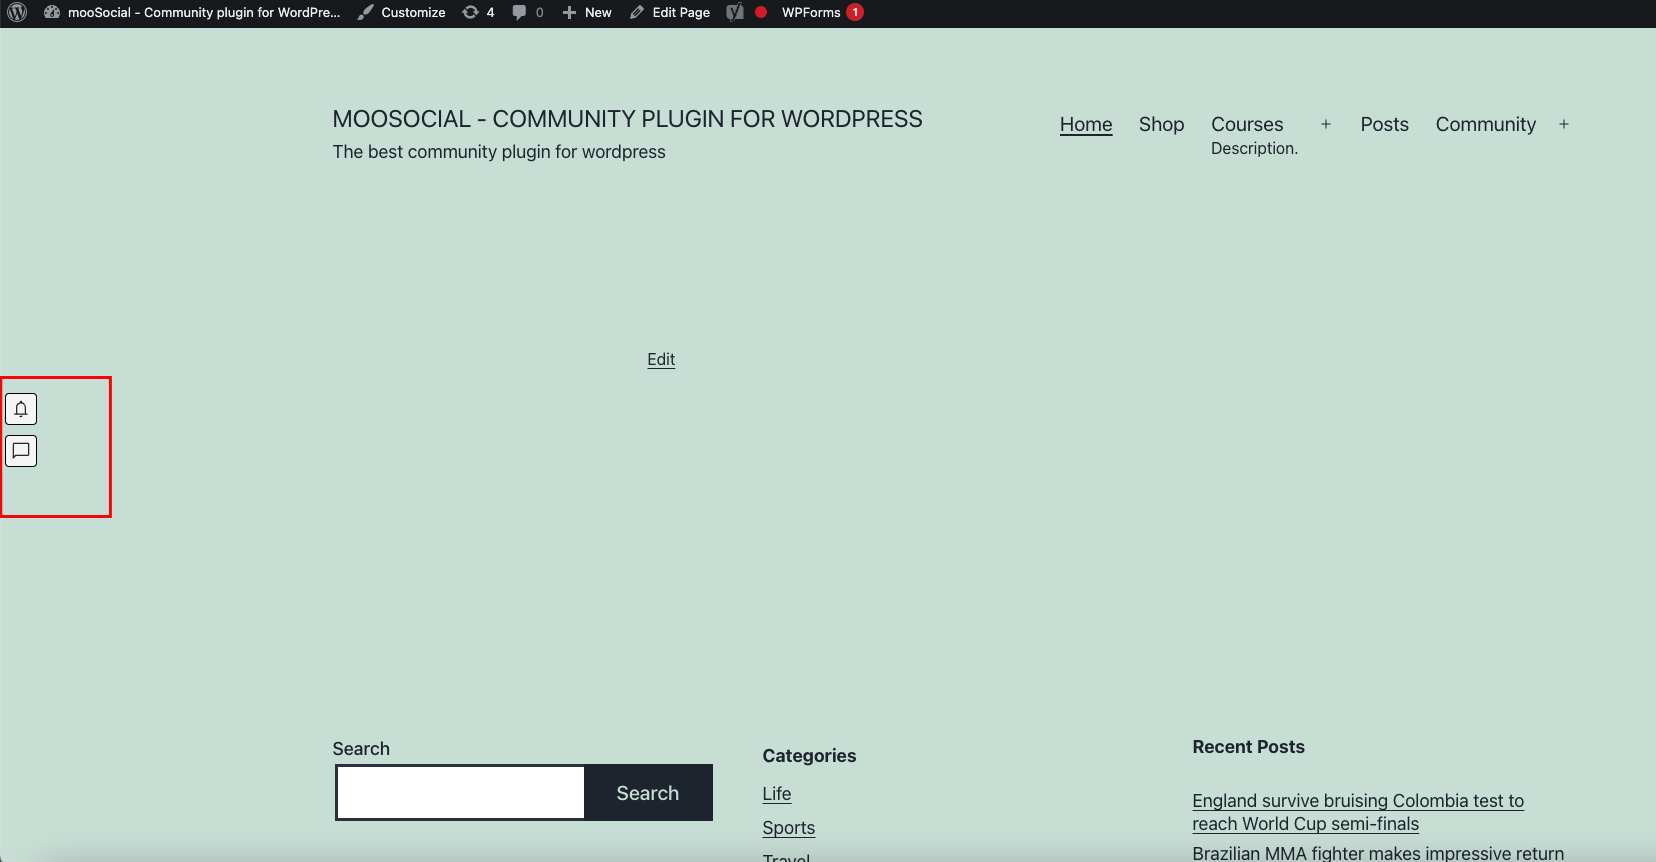Open the comments bubble icon showing 0
Screen dimensions: 1656x862
528,13
